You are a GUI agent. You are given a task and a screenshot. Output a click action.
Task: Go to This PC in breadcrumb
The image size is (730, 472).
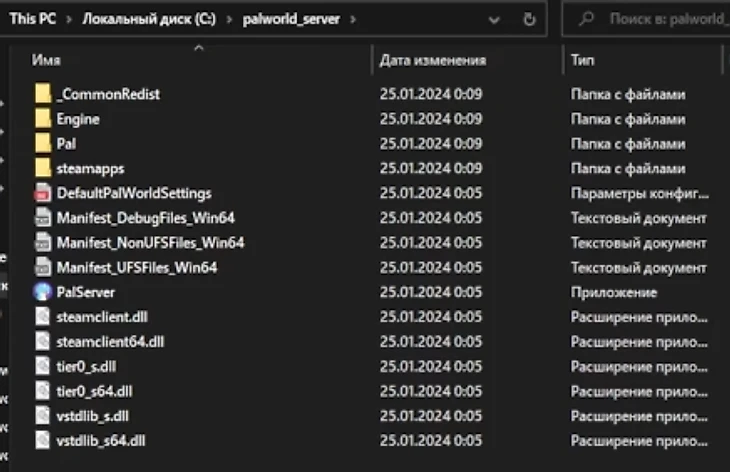[32, 18]
